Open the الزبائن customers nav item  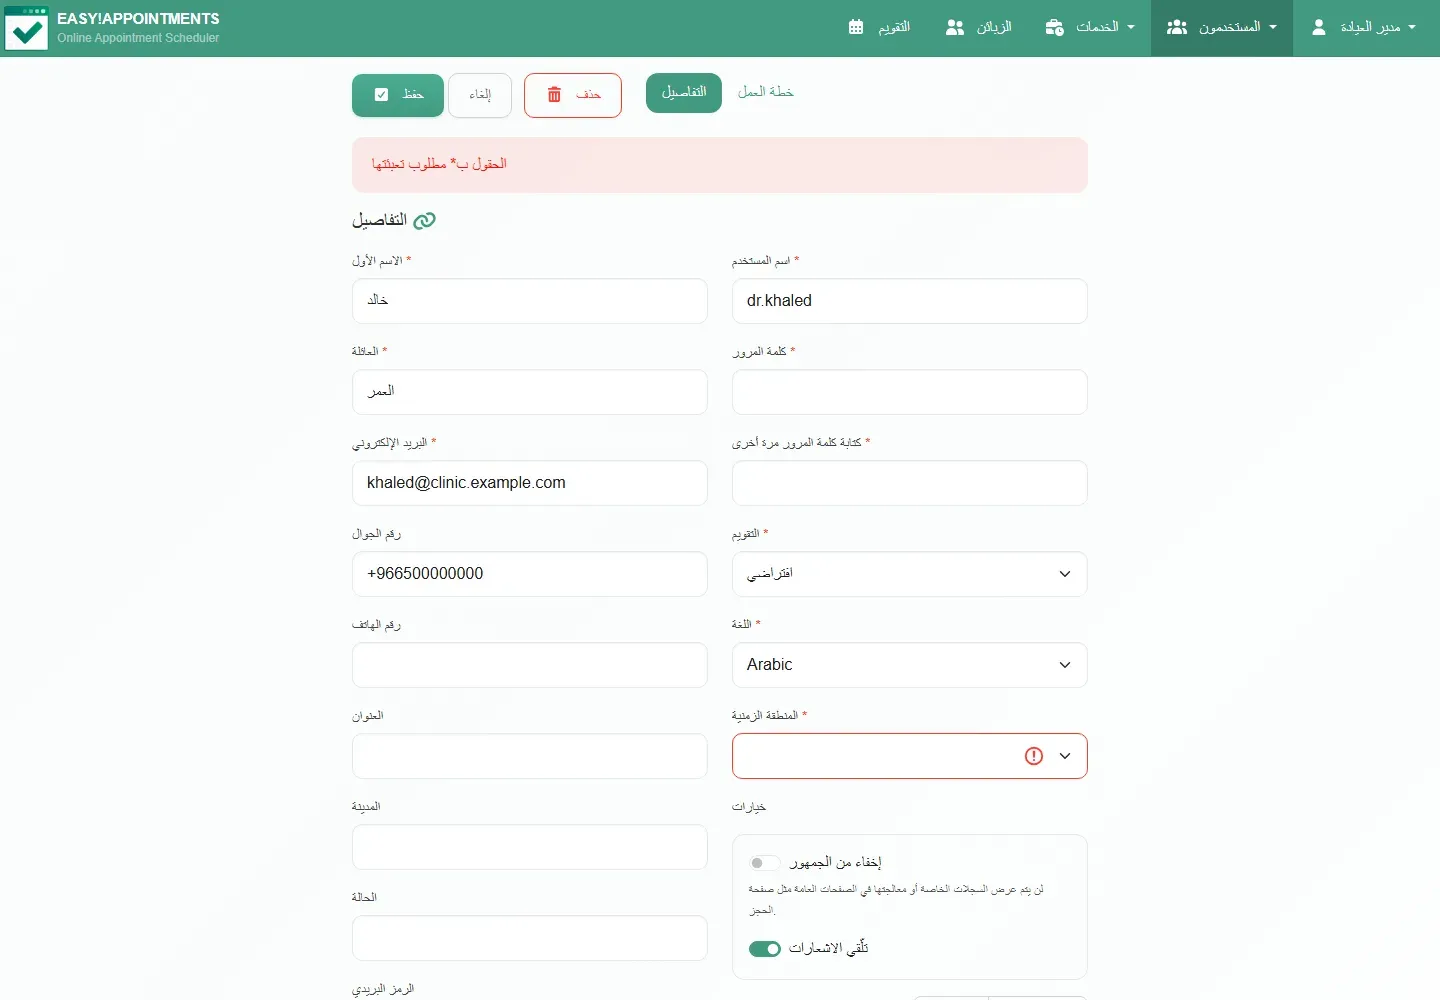pos(979,27)
